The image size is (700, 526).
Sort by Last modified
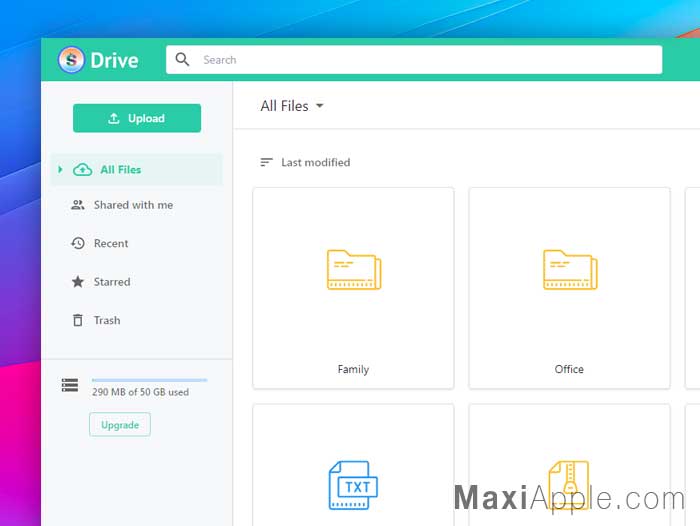(x=316, y=162)
